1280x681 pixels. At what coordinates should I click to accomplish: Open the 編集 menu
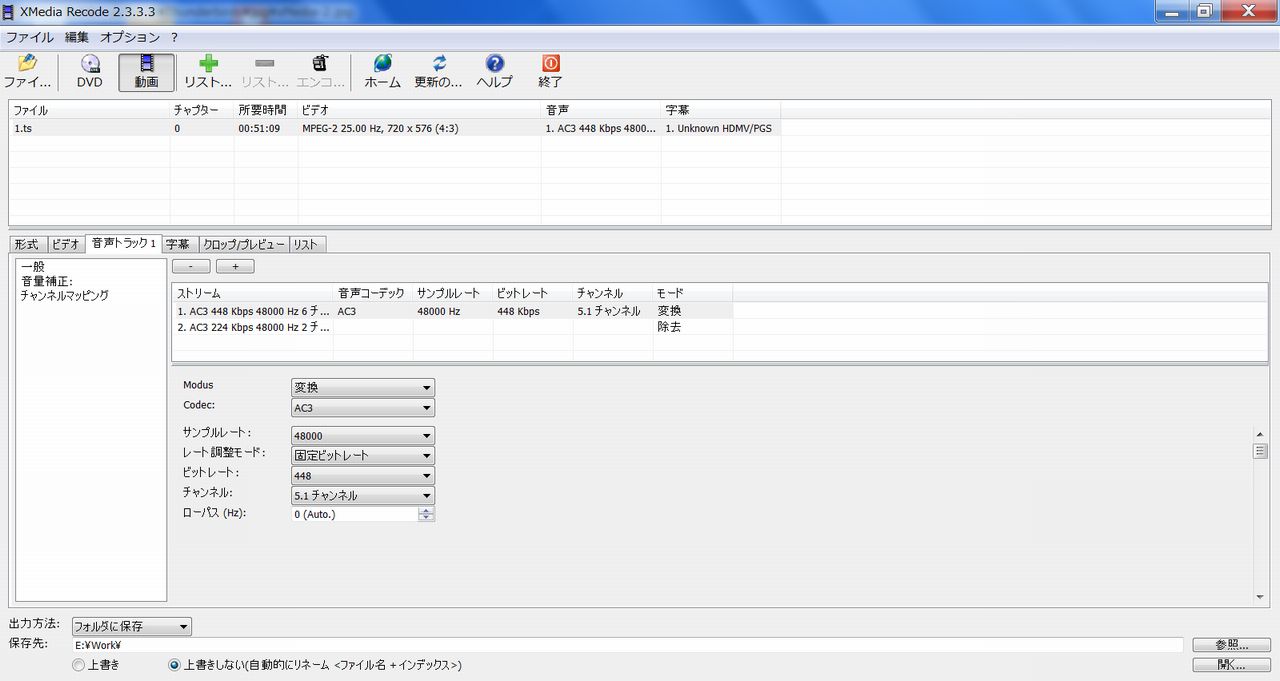tap(77, 37)
